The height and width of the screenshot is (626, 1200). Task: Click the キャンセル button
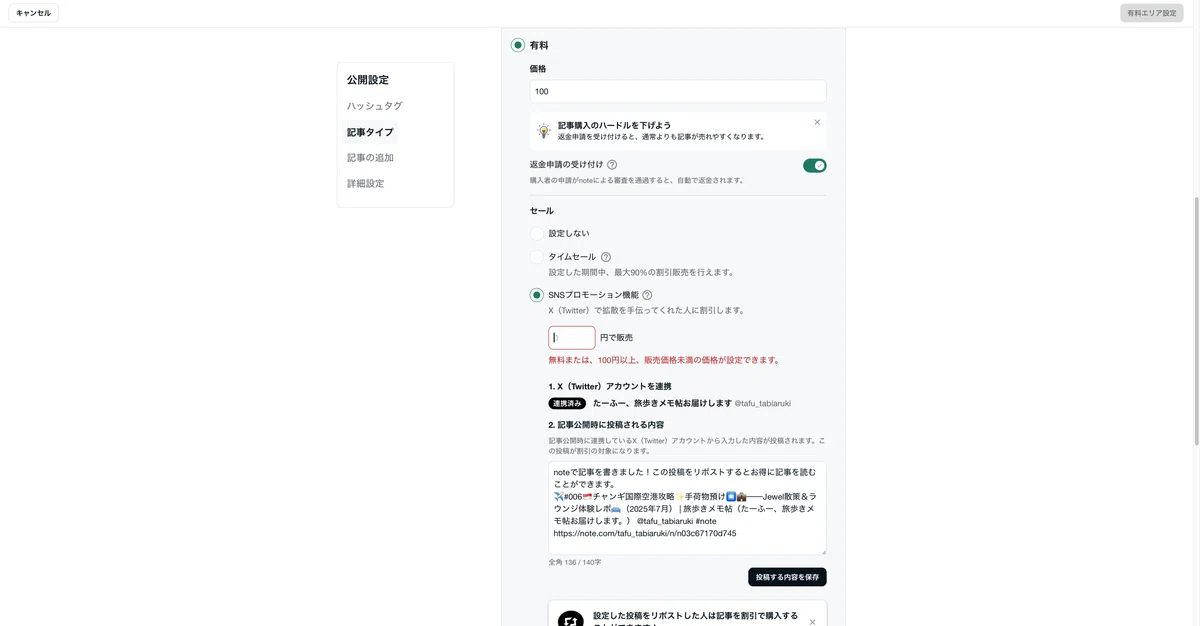[34, 13]
